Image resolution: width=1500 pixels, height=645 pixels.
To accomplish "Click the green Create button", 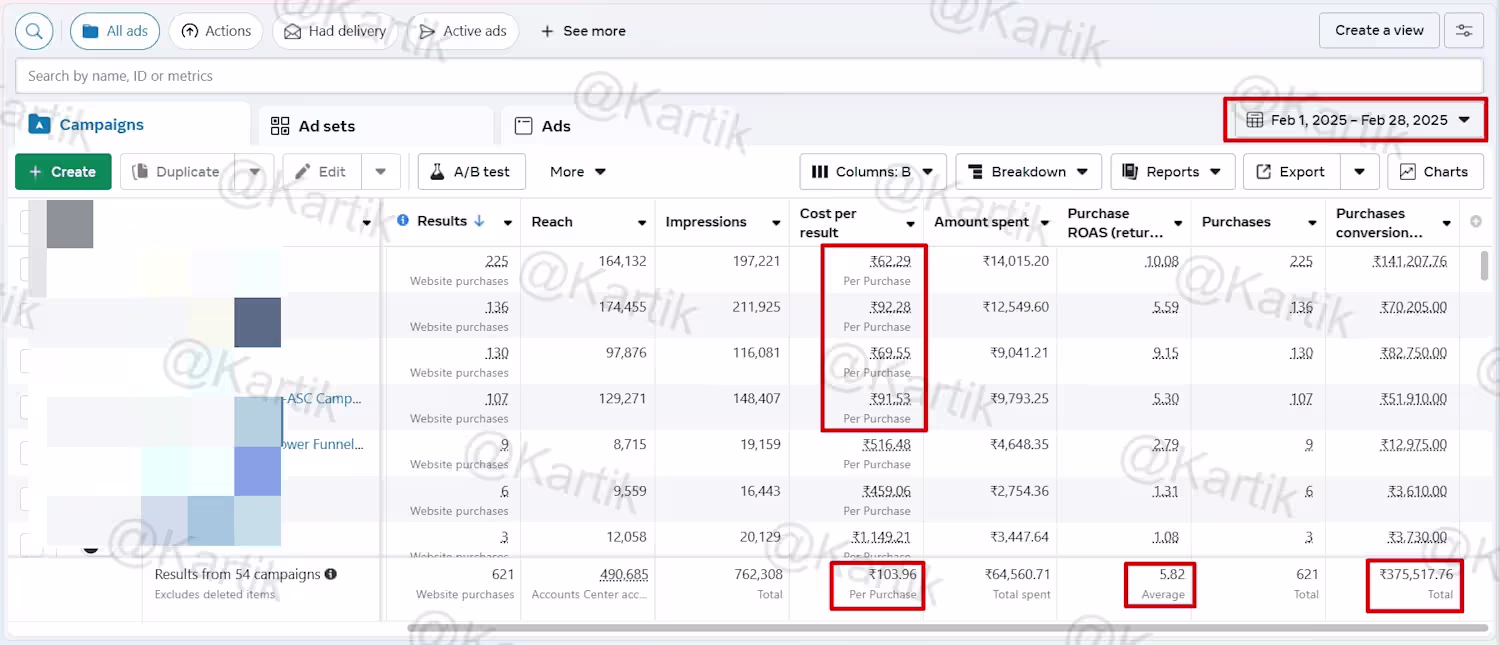I will click(x=62, y=172).
